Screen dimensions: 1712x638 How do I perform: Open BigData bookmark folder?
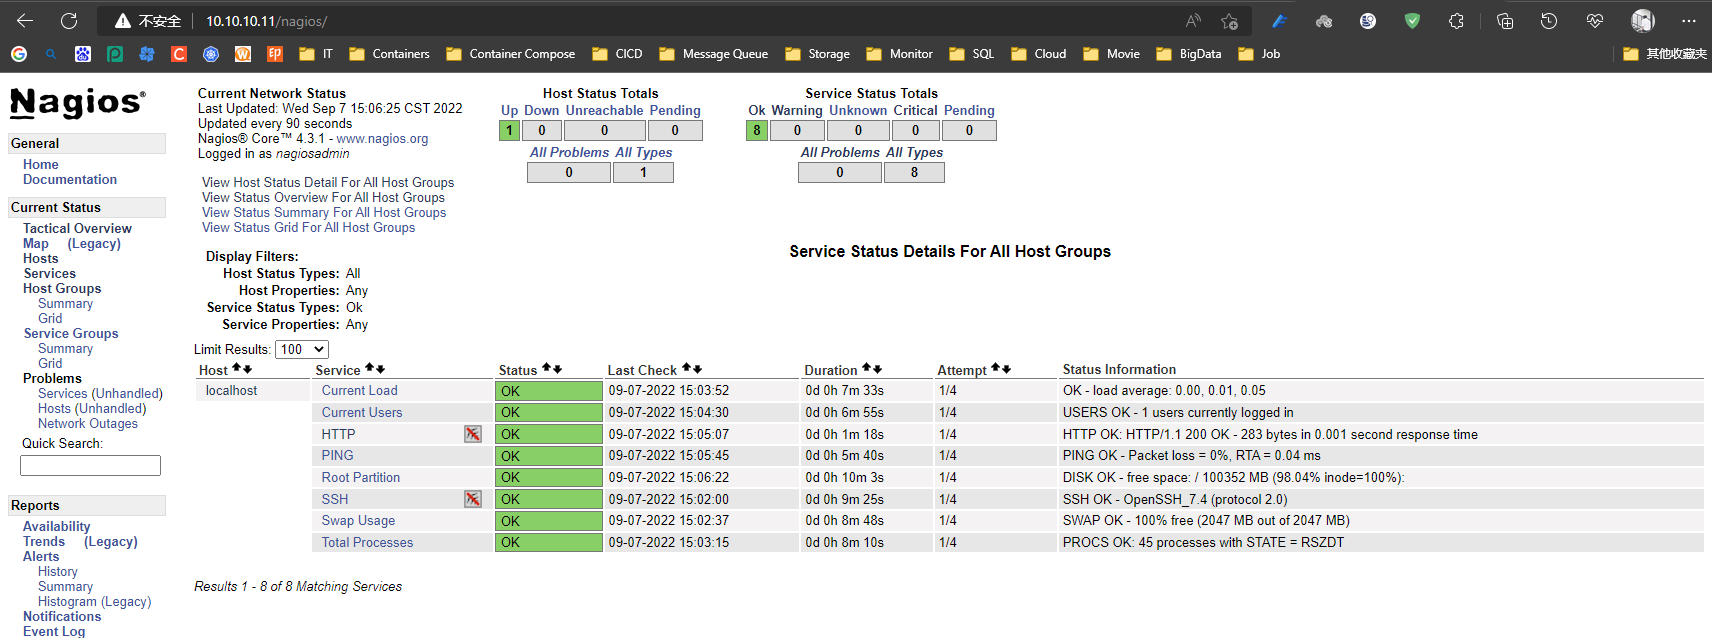point(1188,54)
